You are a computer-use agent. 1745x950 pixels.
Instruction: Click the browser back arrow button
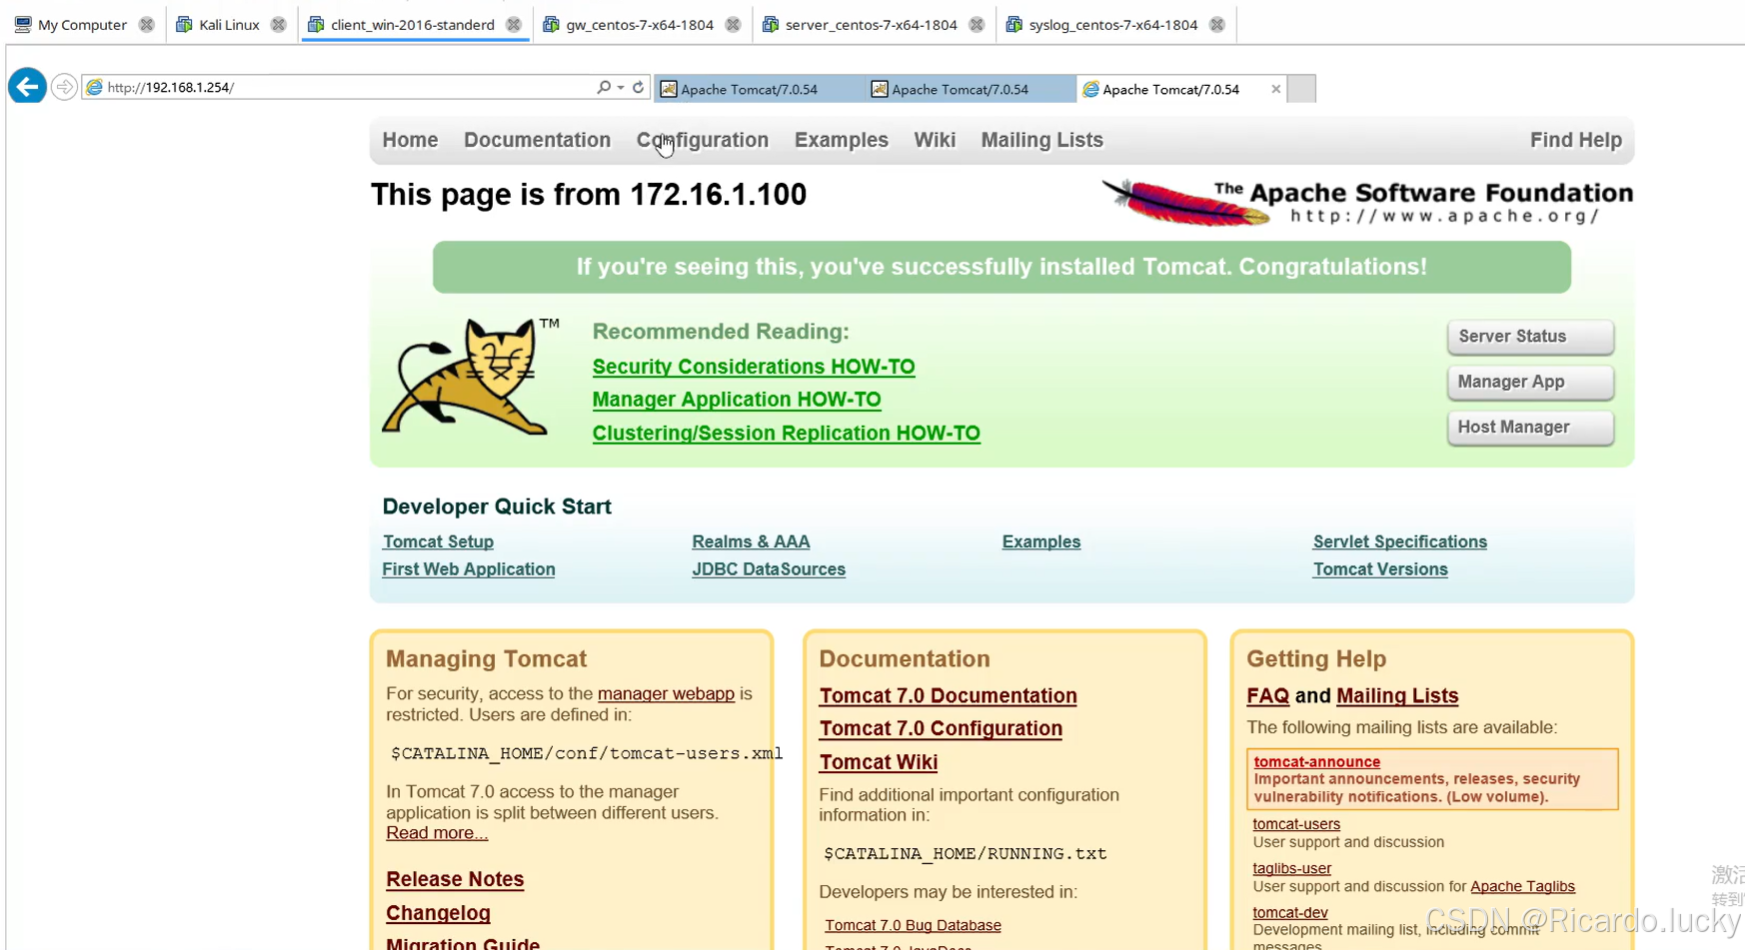click(27, 87)
